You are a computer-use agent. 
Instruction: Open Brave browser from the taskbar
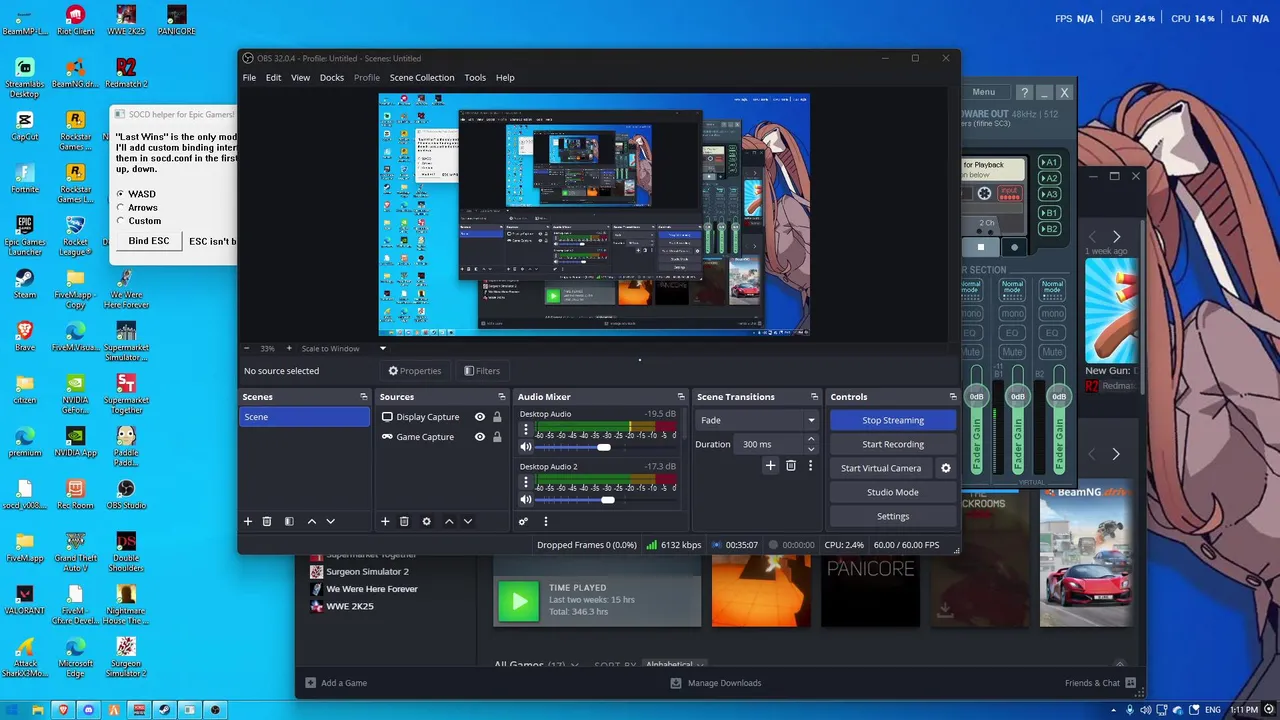pos(63,710)
